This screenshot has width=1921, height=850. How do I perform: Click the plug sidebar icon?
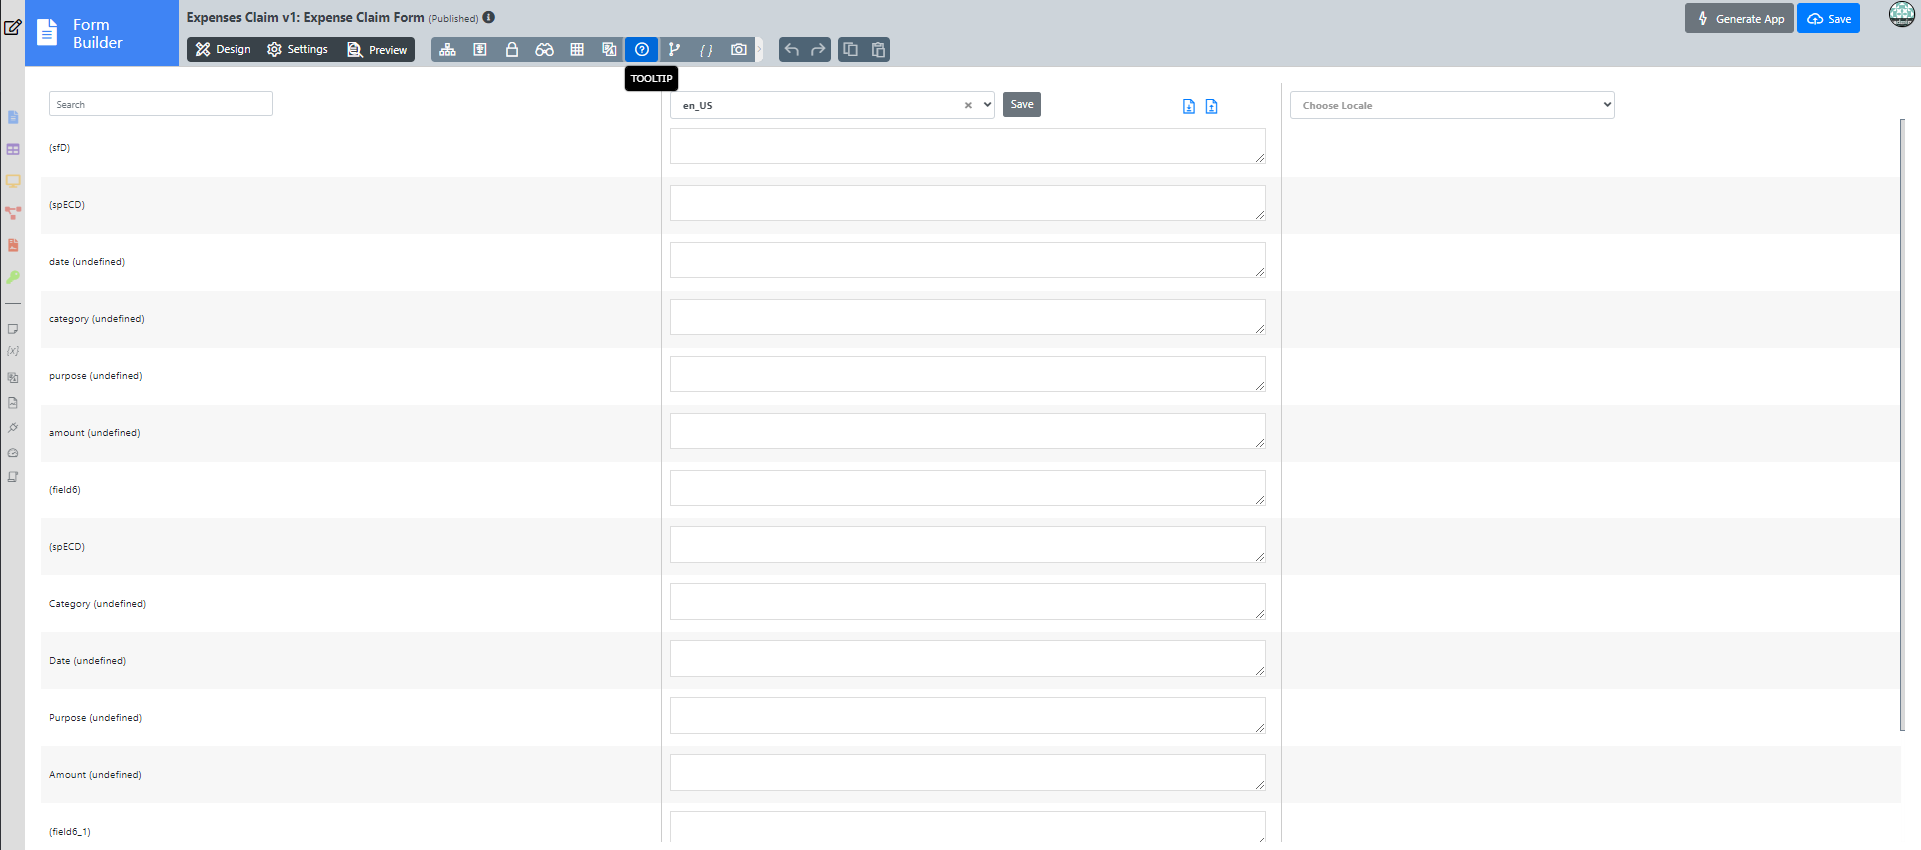[13, 428]
